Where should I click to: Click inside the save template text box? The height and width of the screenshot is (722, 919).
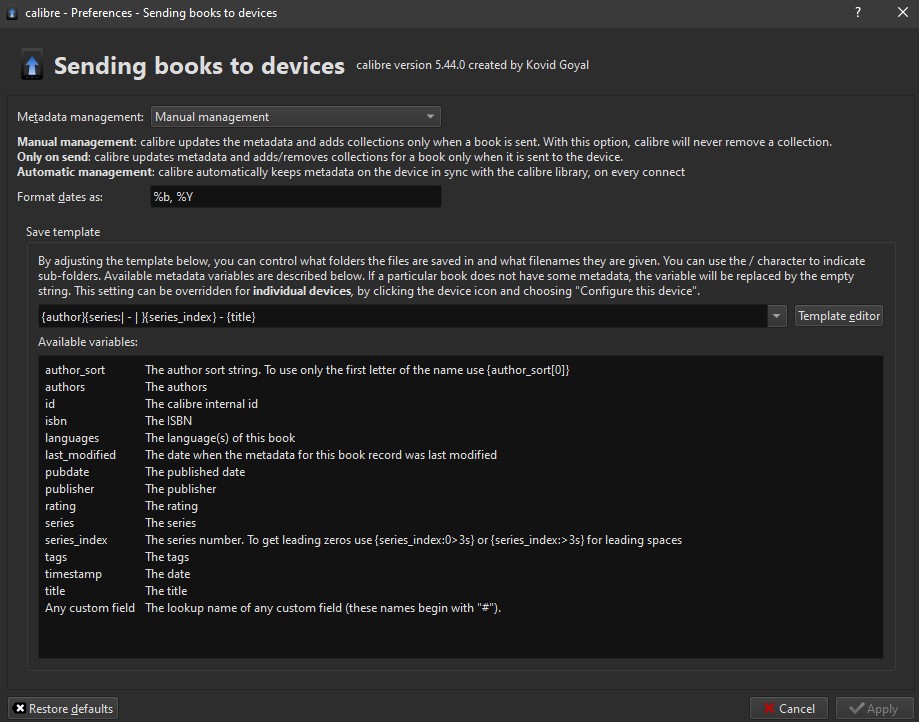pyautogui.click(x=400, y=316)
